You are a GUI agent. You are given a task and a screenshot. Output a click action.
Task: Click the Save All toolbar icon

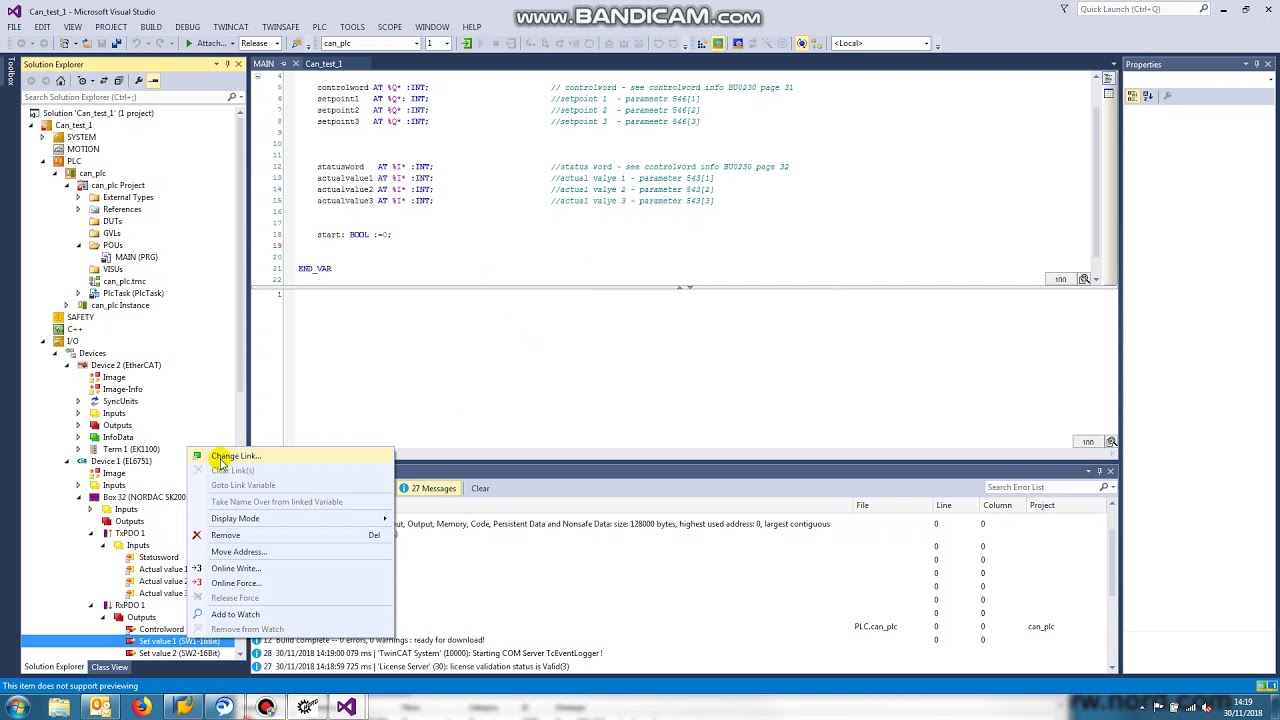click(116, 44)
